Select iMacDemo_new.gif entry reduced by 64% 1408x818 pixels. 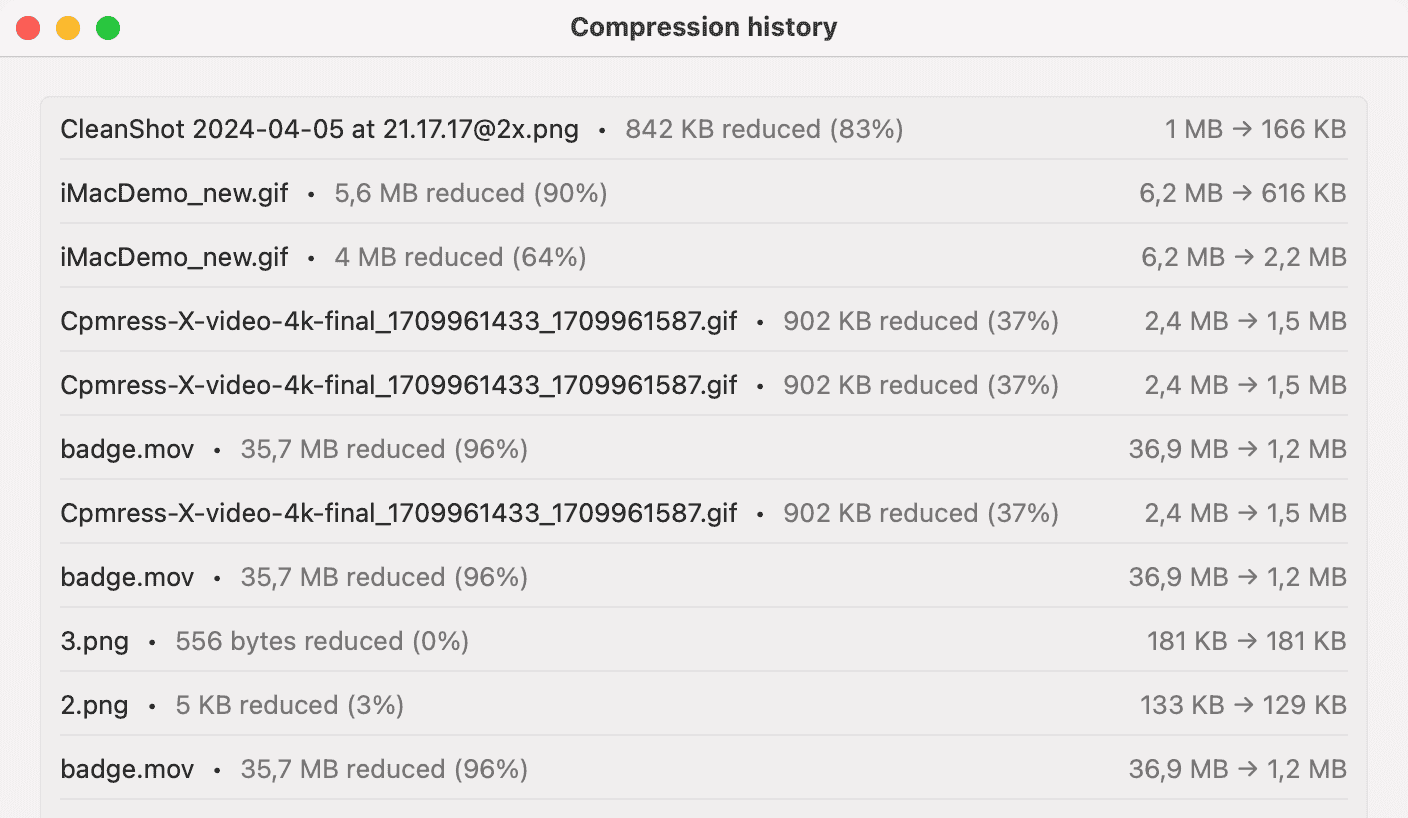(x=174, y=257)
